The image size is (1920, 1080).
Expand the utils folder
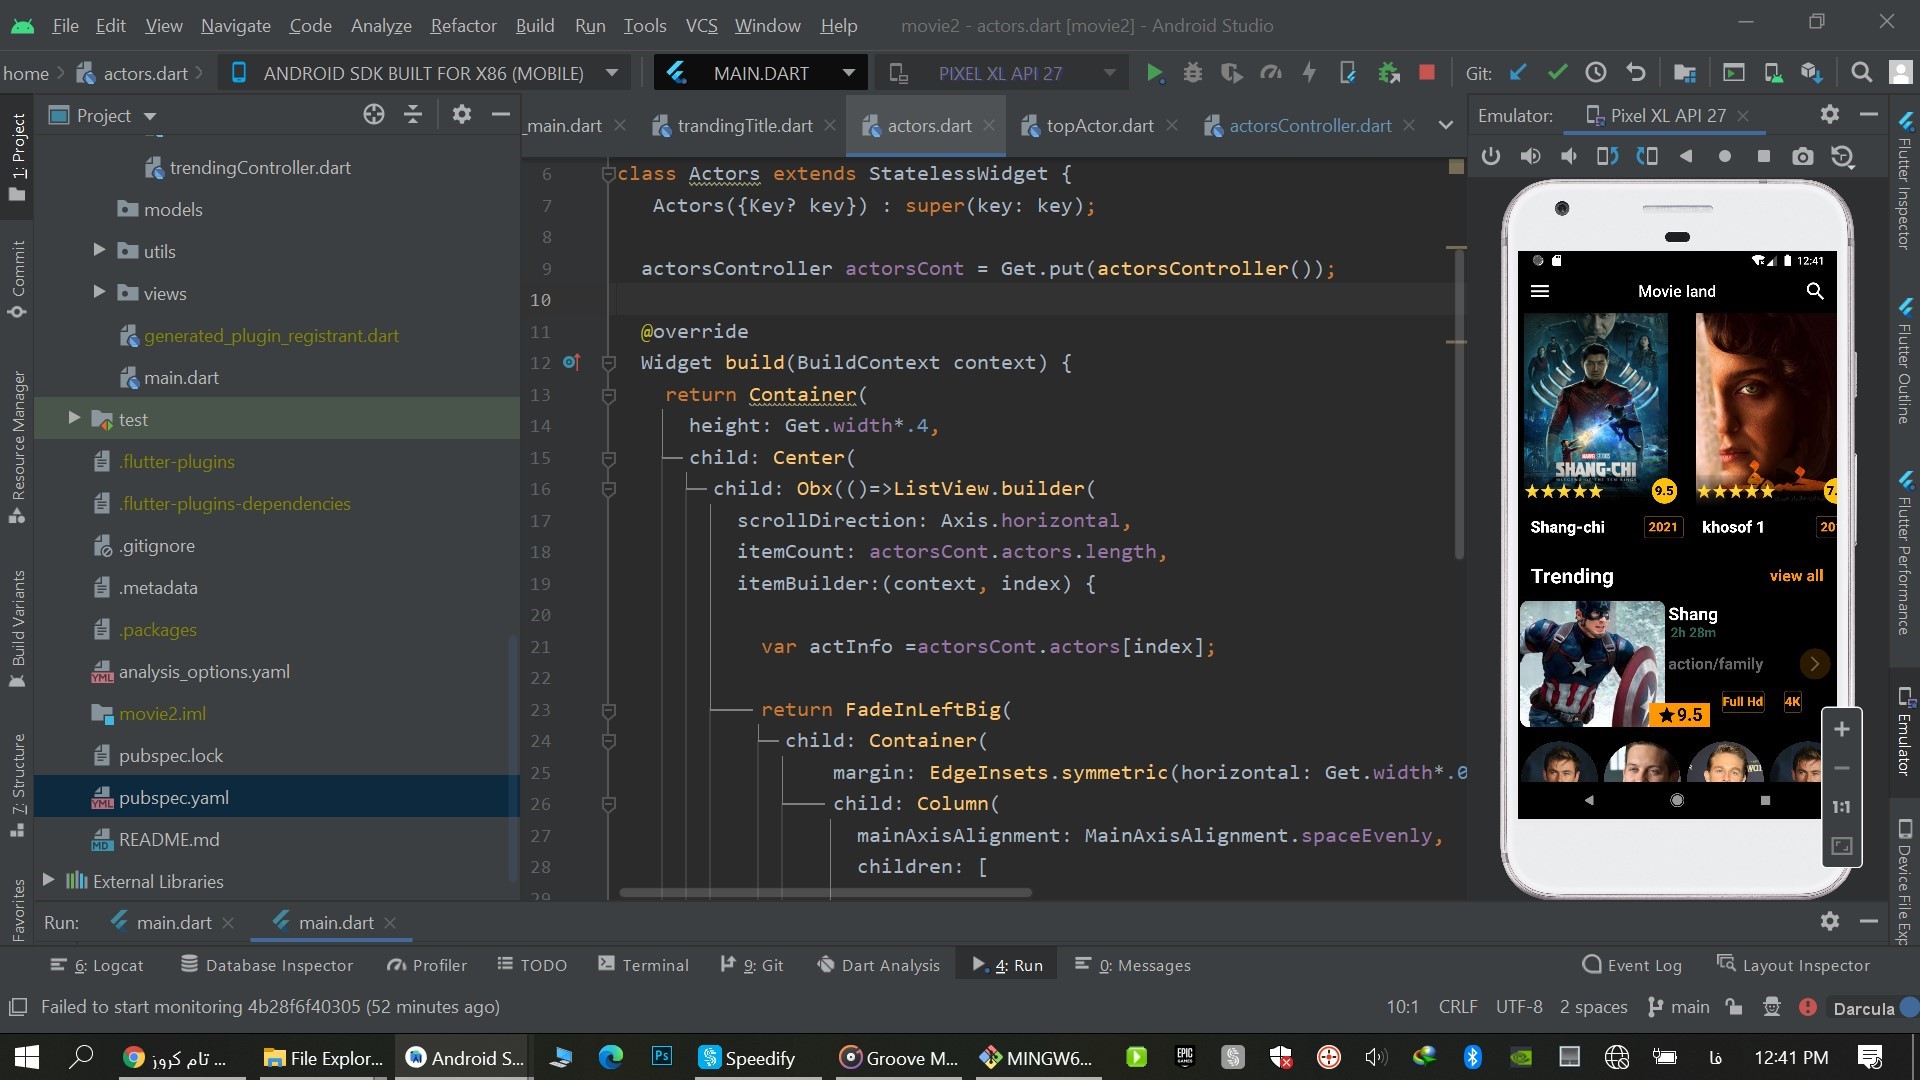pyautogui.click(x=99, y=250)
